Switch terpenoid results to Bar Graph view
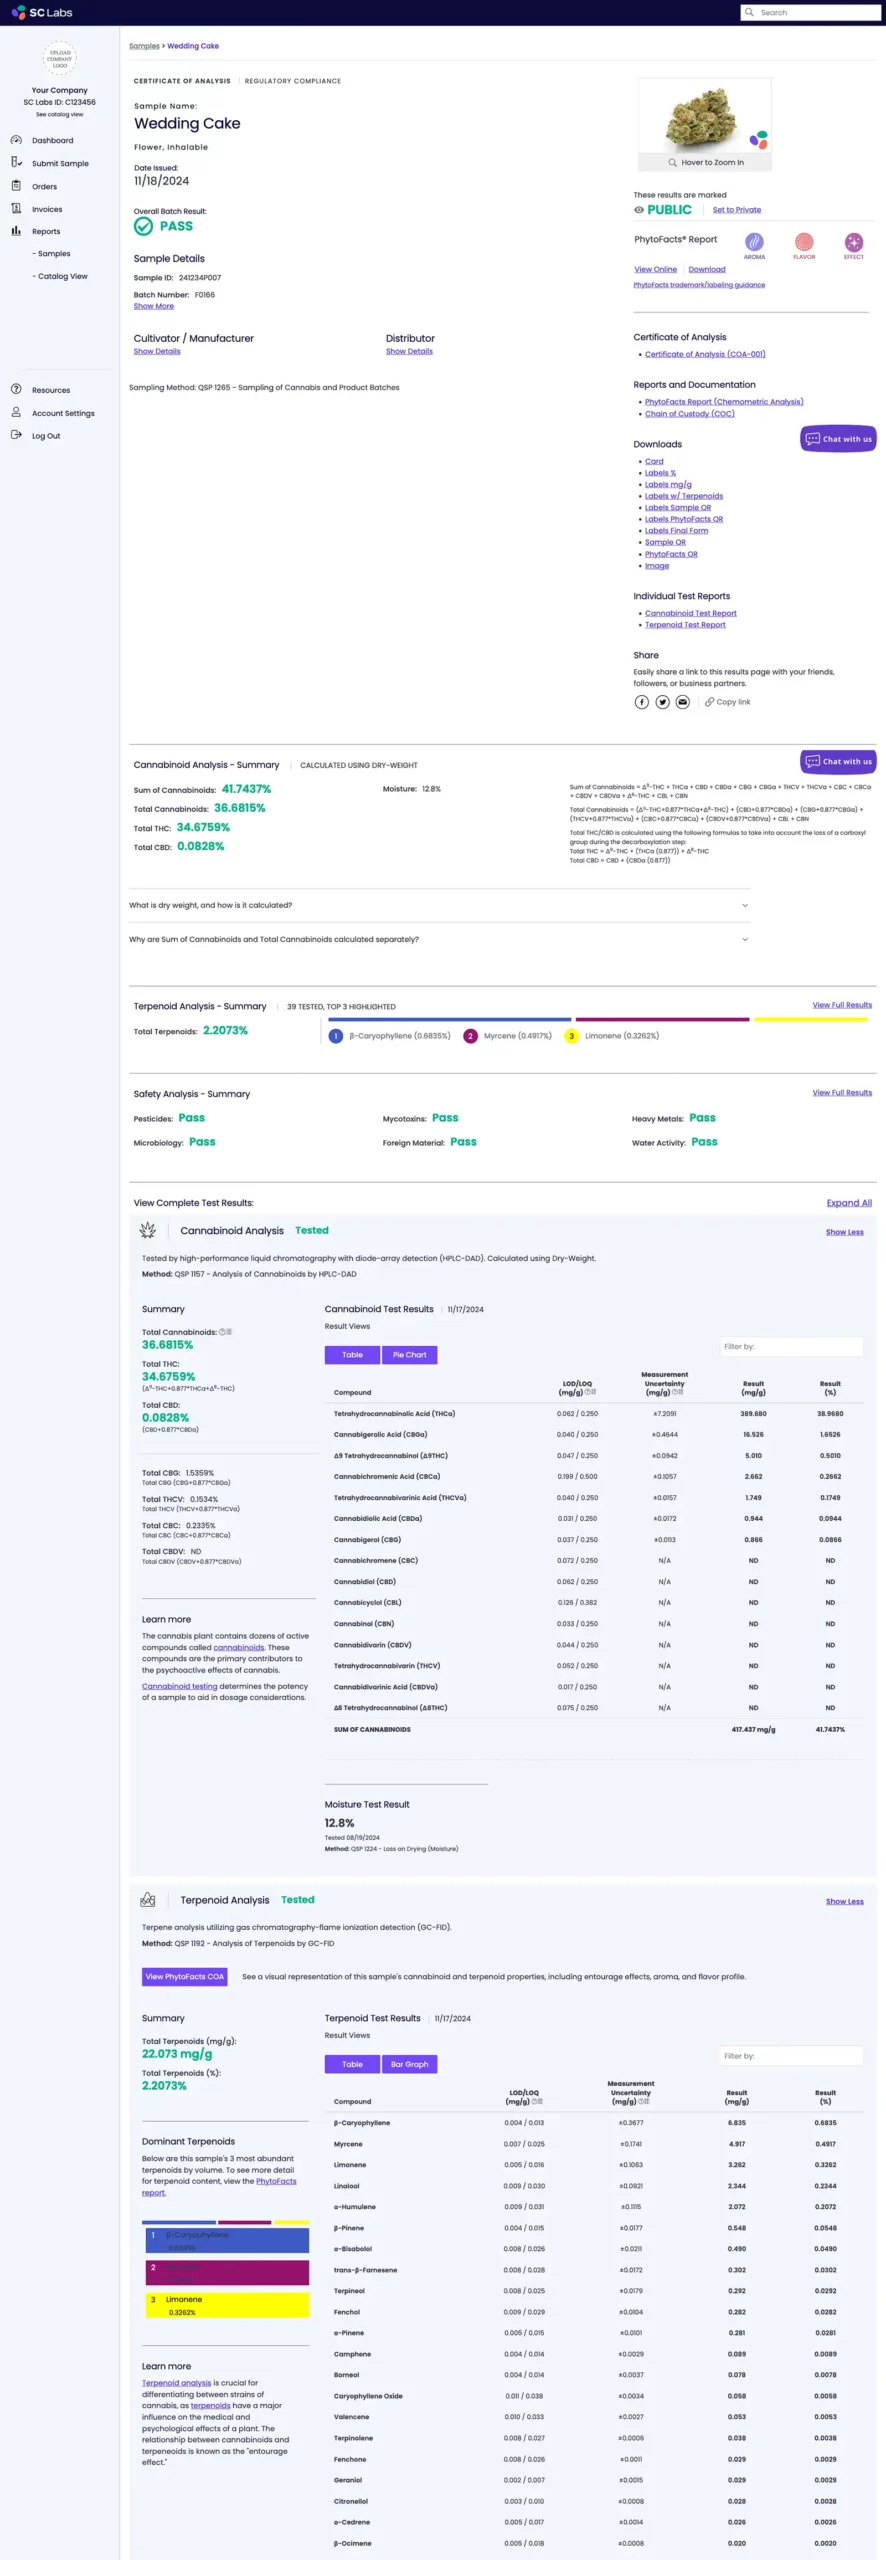 click(x=409, y=2064)
